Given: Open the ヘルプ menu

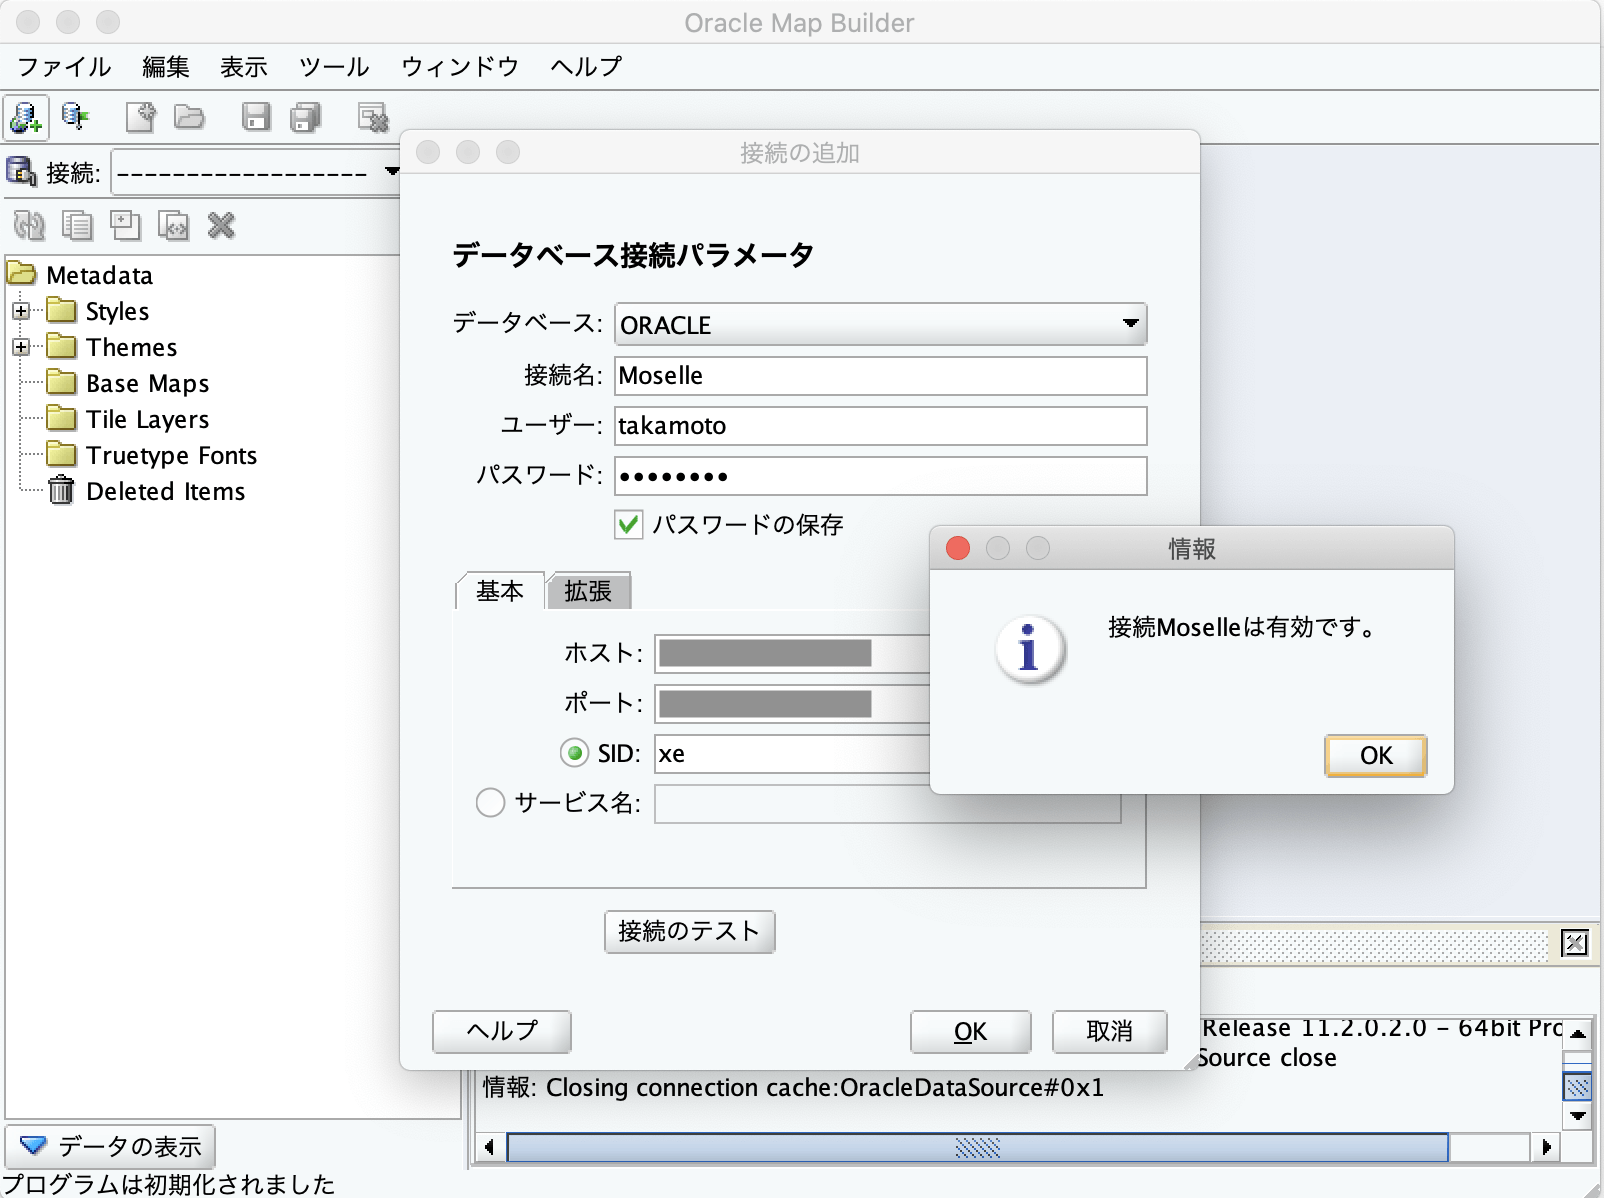Looking at the screenshot, I should click(x=586, y=67).
